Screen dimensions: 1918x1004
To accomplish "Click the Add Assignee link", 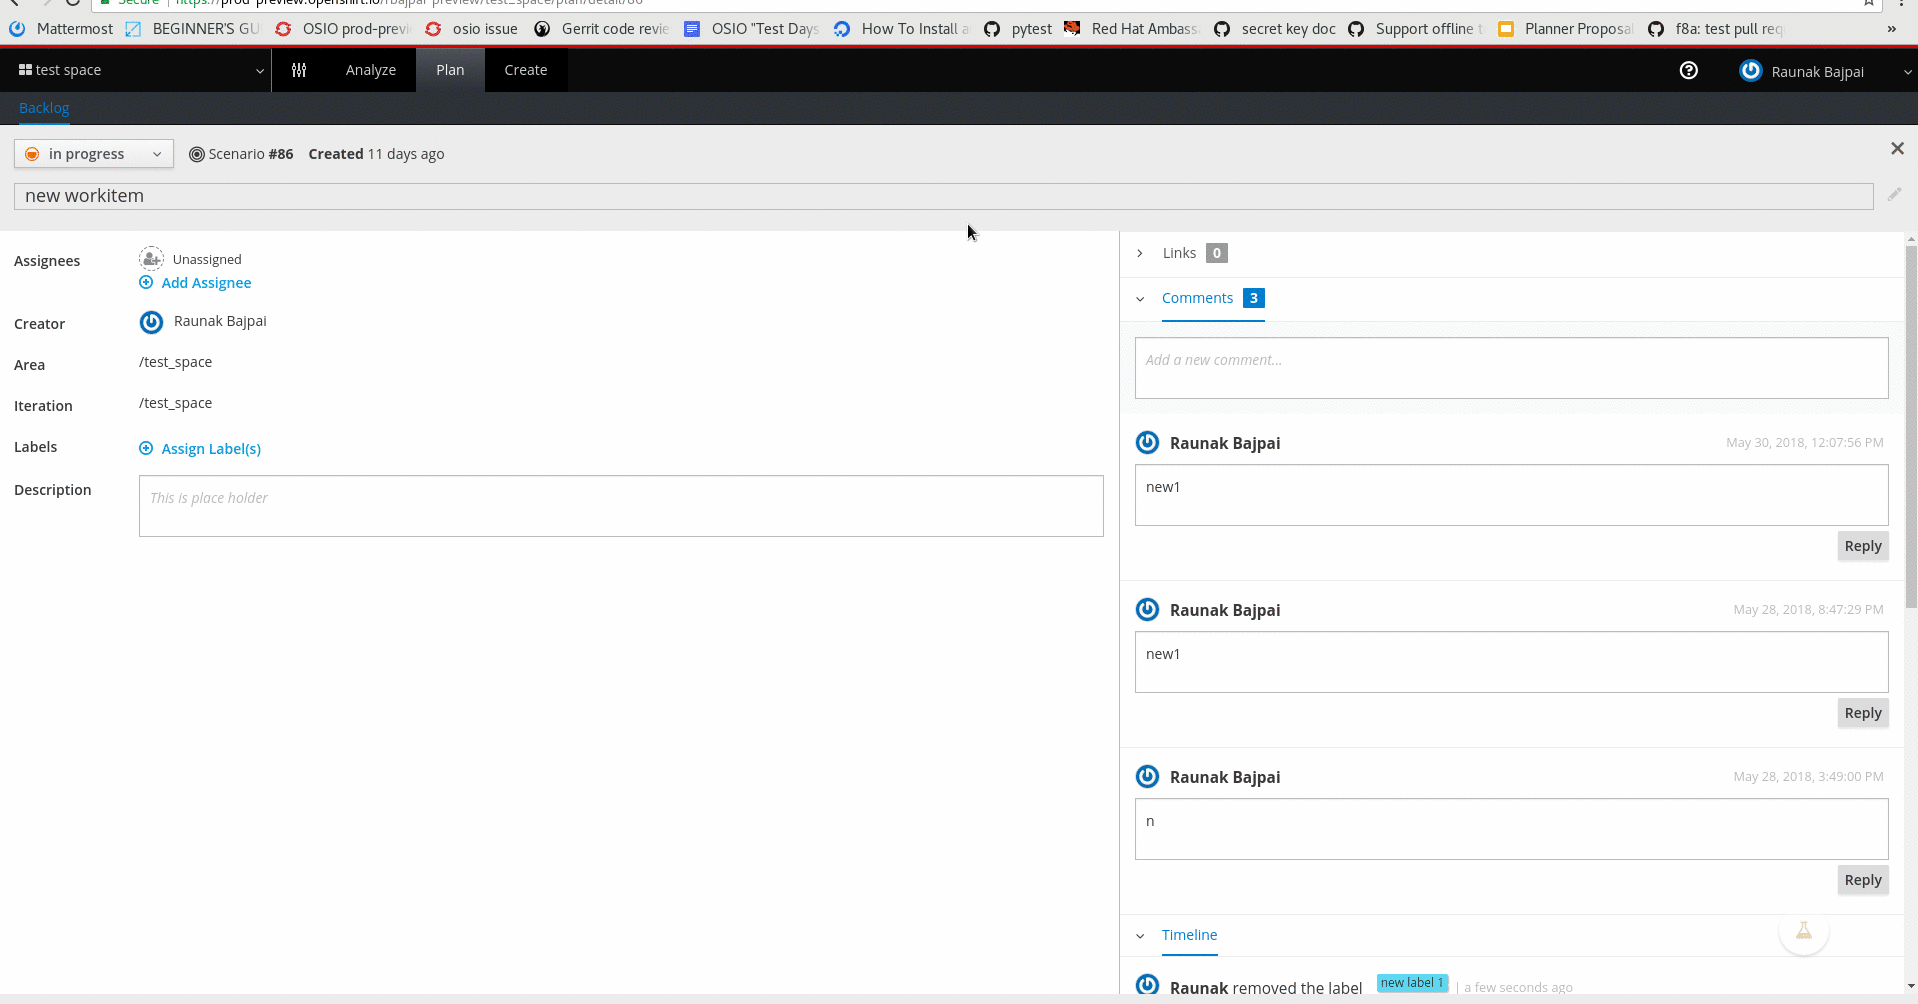I will (206, 283).
